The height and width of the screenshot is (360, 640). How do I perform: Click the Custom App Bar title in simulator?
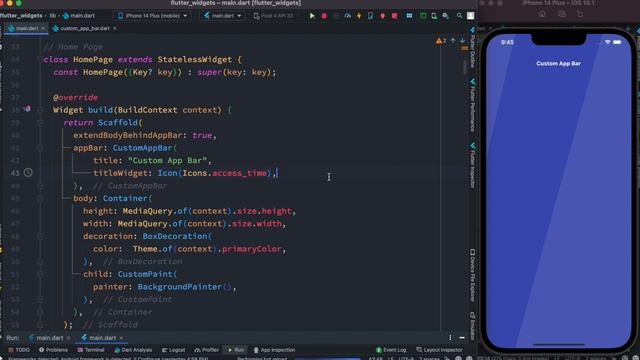[x=558, y=64]
